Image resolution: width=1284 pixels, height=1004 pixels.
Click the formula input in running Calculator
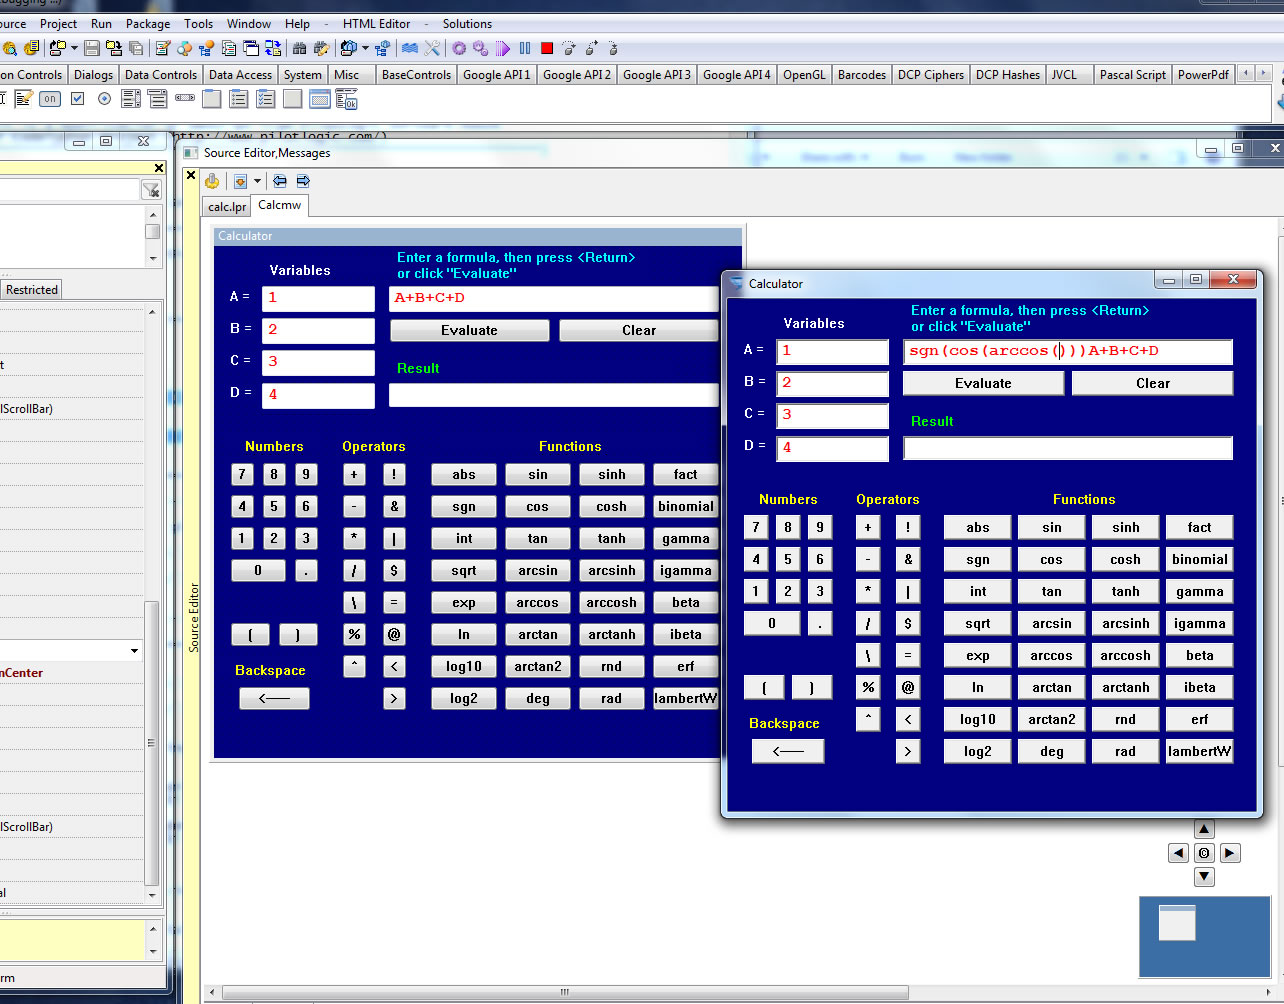click(x=1068, y=351)
